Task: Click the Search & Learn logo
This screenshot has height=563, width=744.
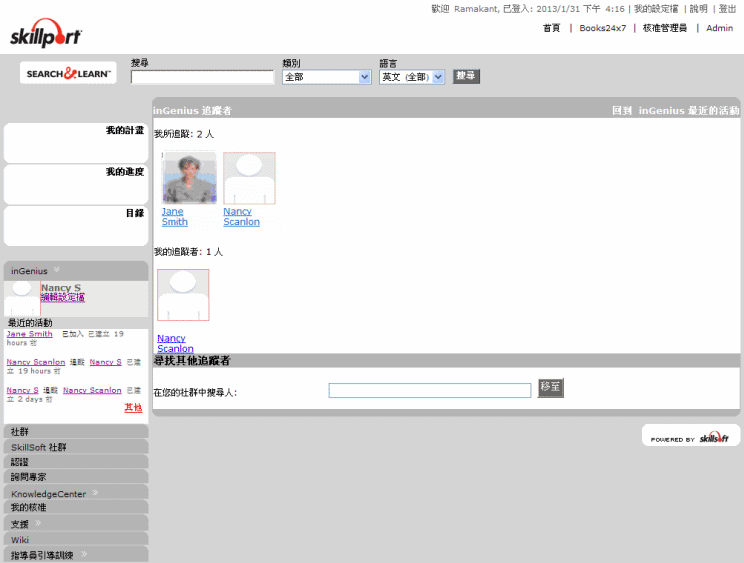Action: pyautogui.click(x=68, y=73)
